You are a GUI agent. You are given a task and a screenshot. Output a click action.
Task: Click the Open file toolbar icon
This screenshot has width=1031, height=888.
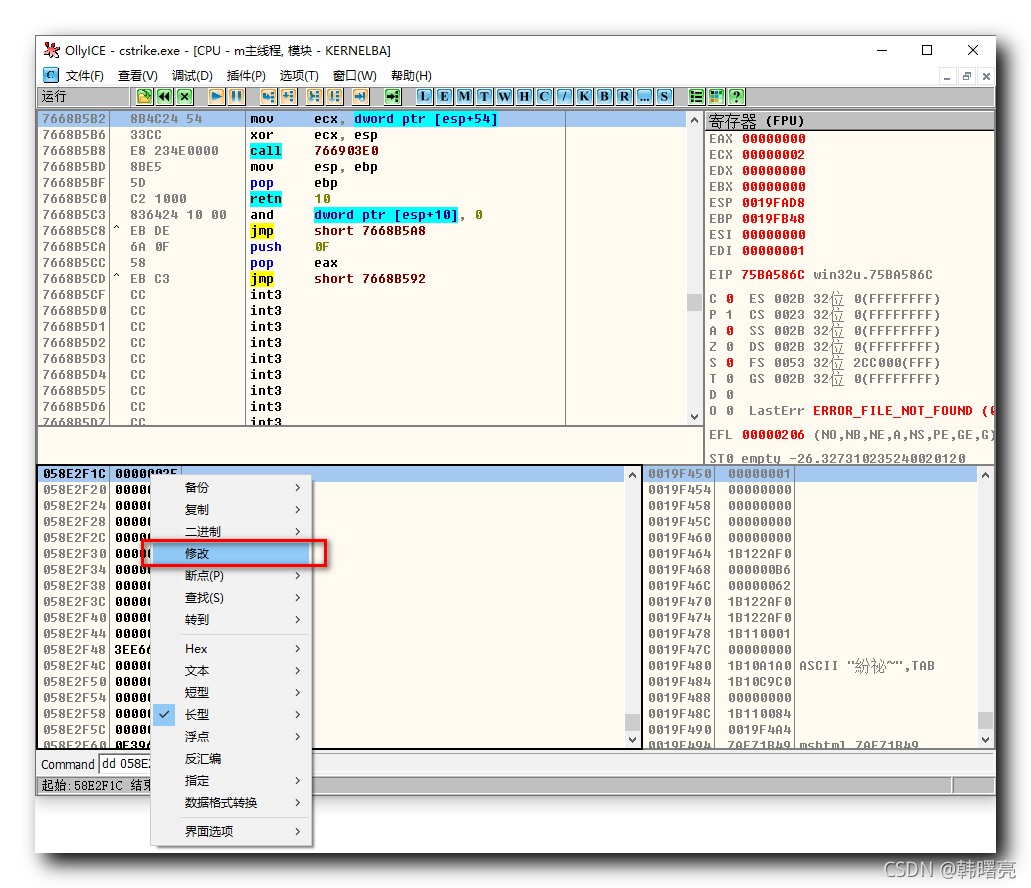pos(144,97)
